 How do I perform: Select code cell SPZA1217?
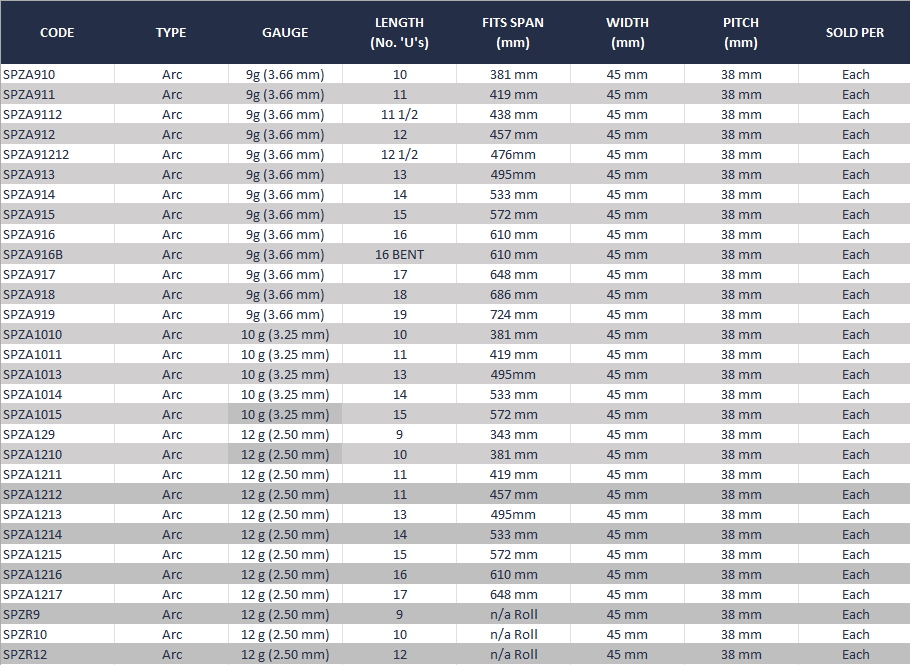[x=57, y=595]
